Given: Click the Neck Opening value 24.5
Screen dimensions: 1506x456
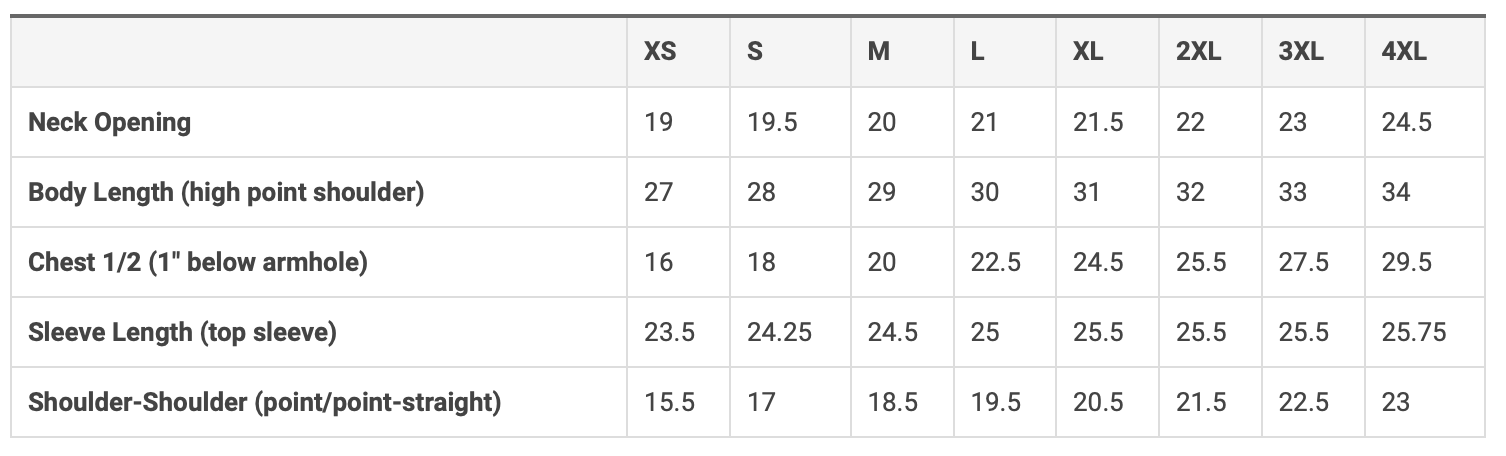Looking at the screenshot, I should tap(1406, 122).
